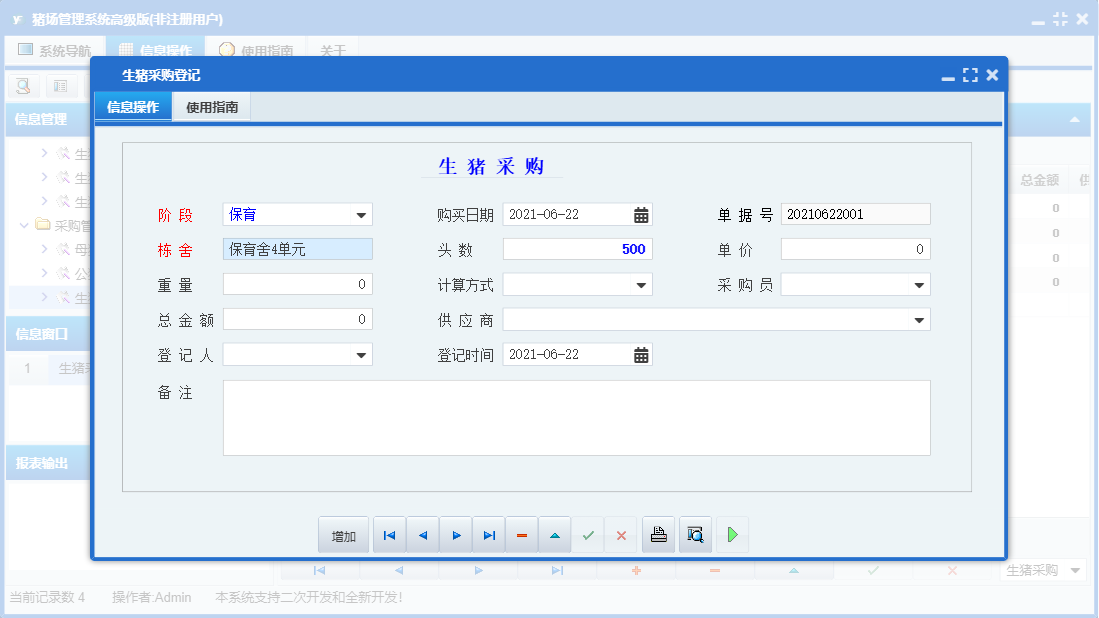Image resolution: width=1099 pixels, height=618 pixels.
Task: Open calendar picker for 购买日期
Action: click(641, 215)
